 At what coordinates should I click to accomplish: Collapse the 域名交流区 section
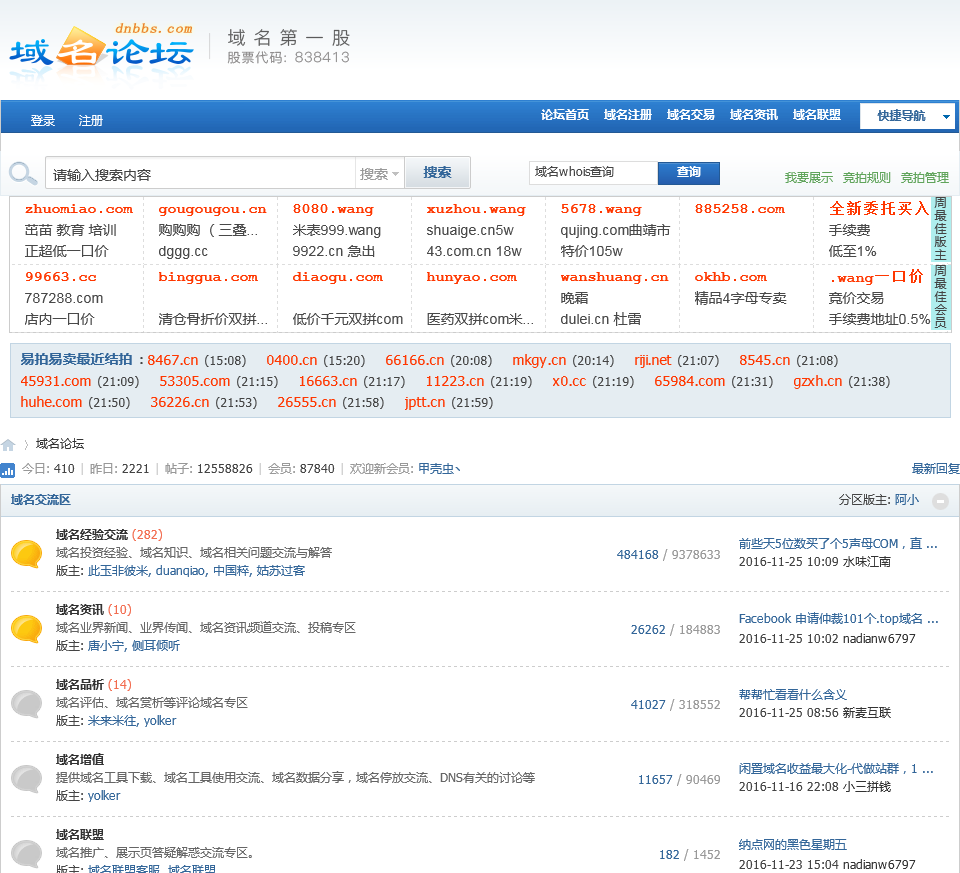pyautogui.click(x=940, y=501)
